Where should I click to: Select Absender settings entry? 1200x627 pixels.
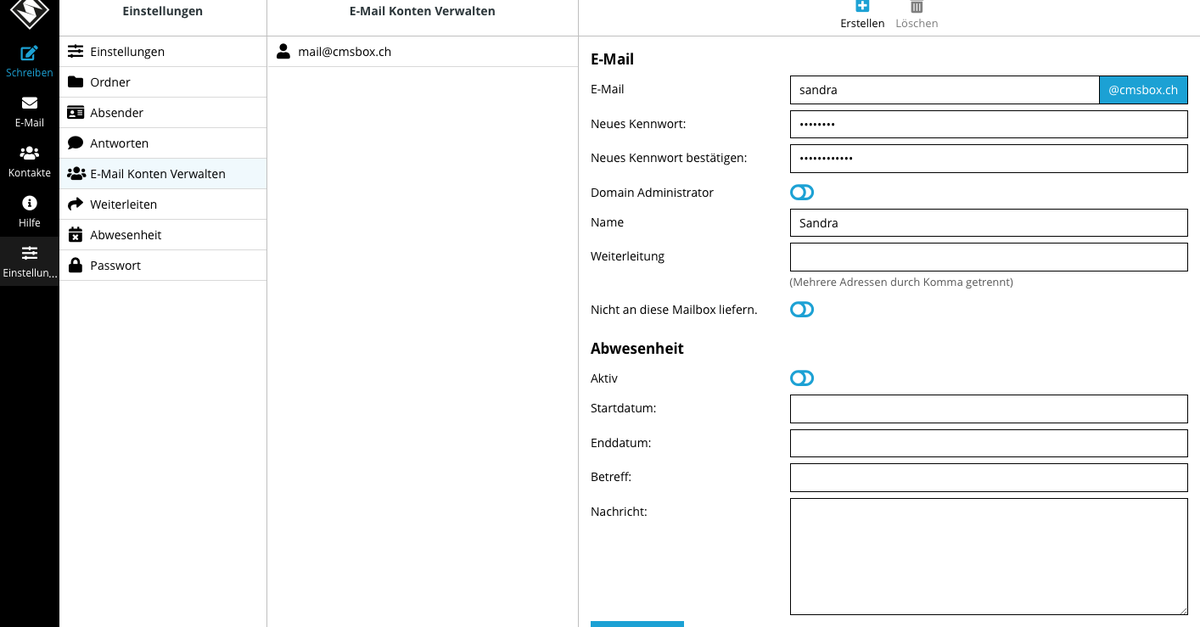point(163,112)
